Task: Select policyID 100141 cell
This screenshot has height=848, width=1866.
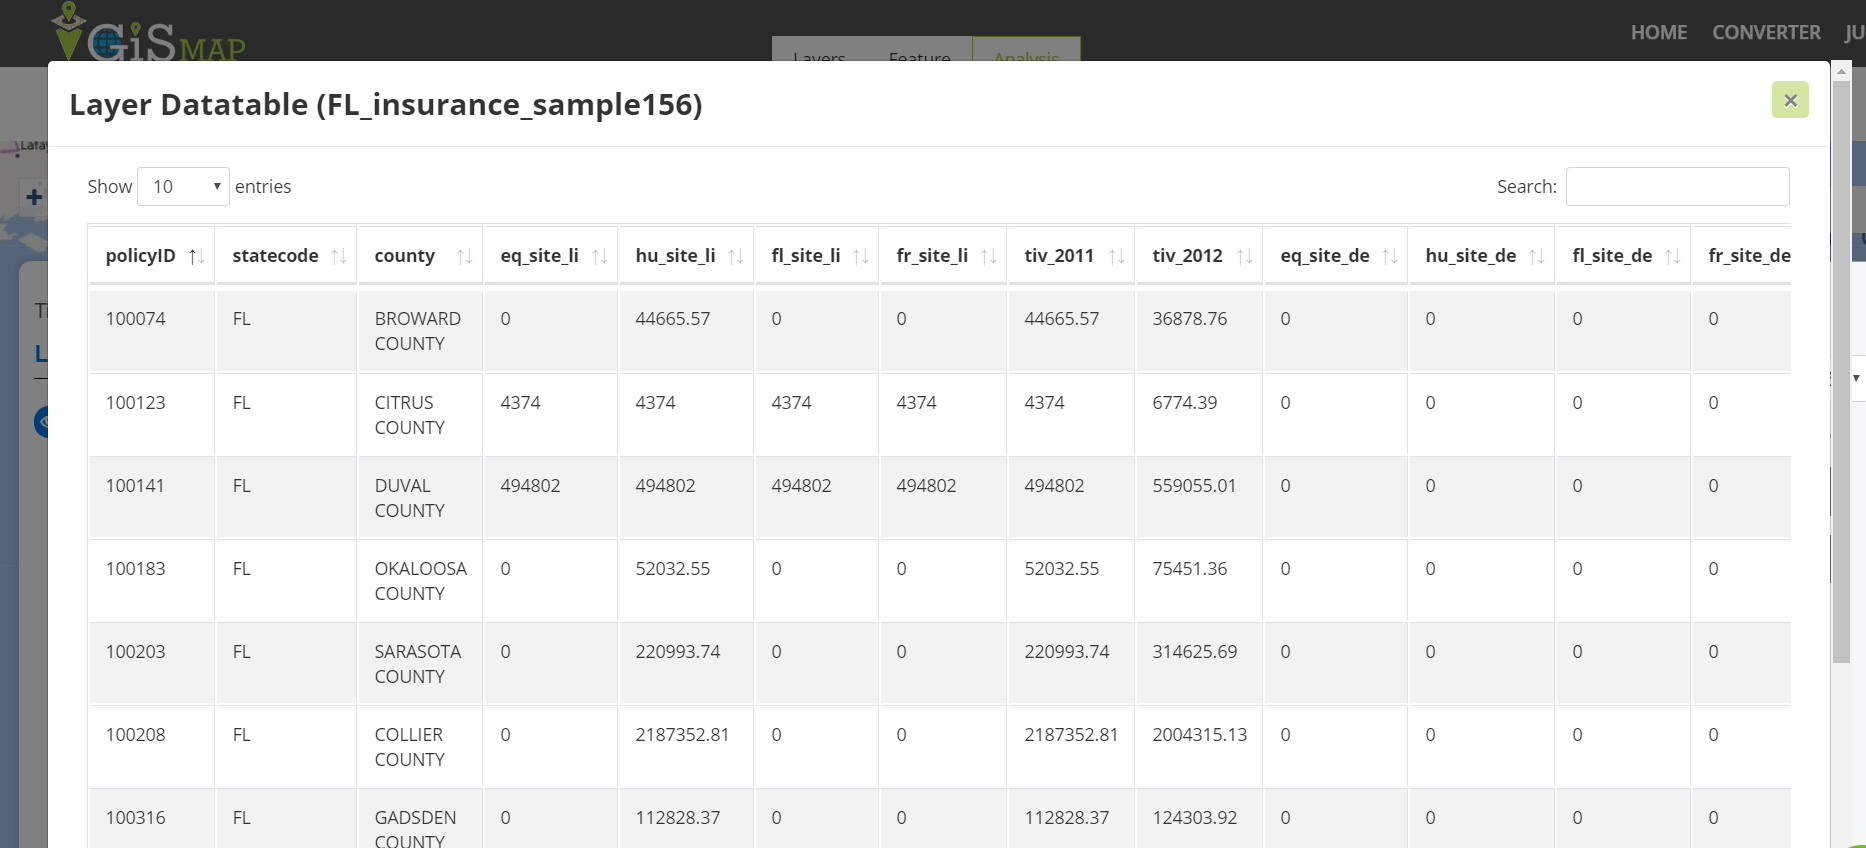Action: coord(136,486)
